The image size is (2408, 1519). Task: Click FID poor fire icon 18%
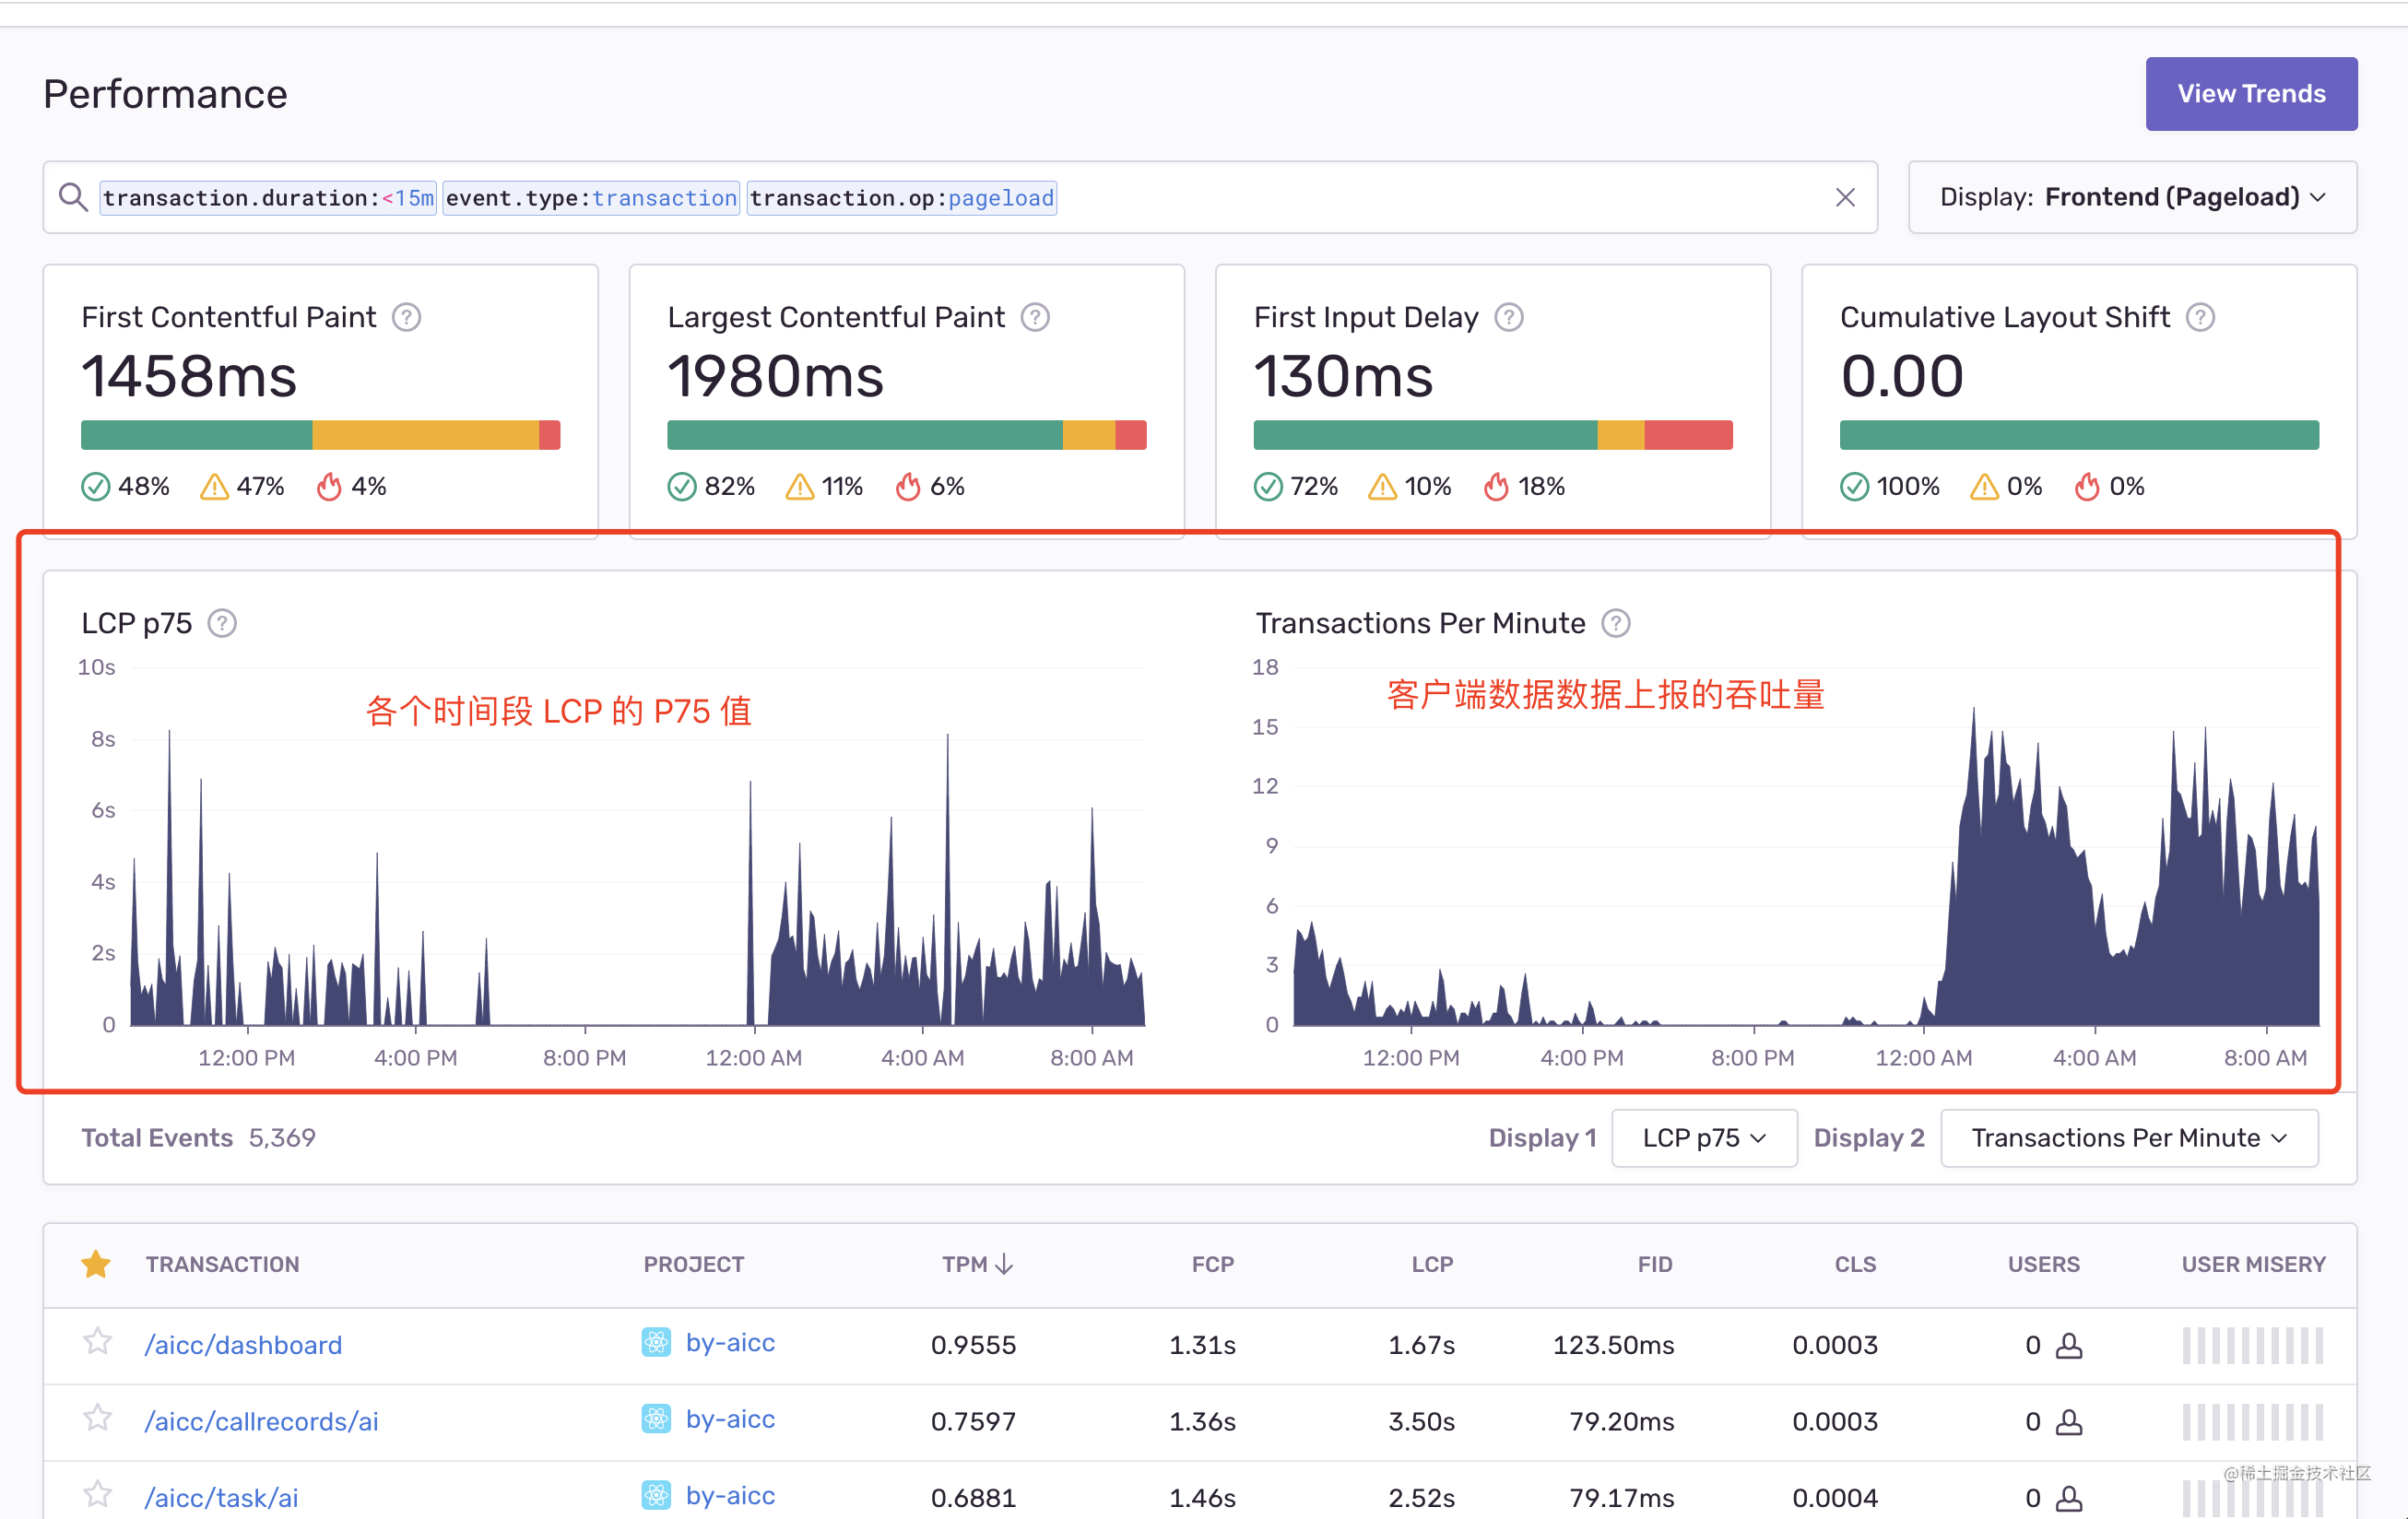click(x=1496, y=487)
